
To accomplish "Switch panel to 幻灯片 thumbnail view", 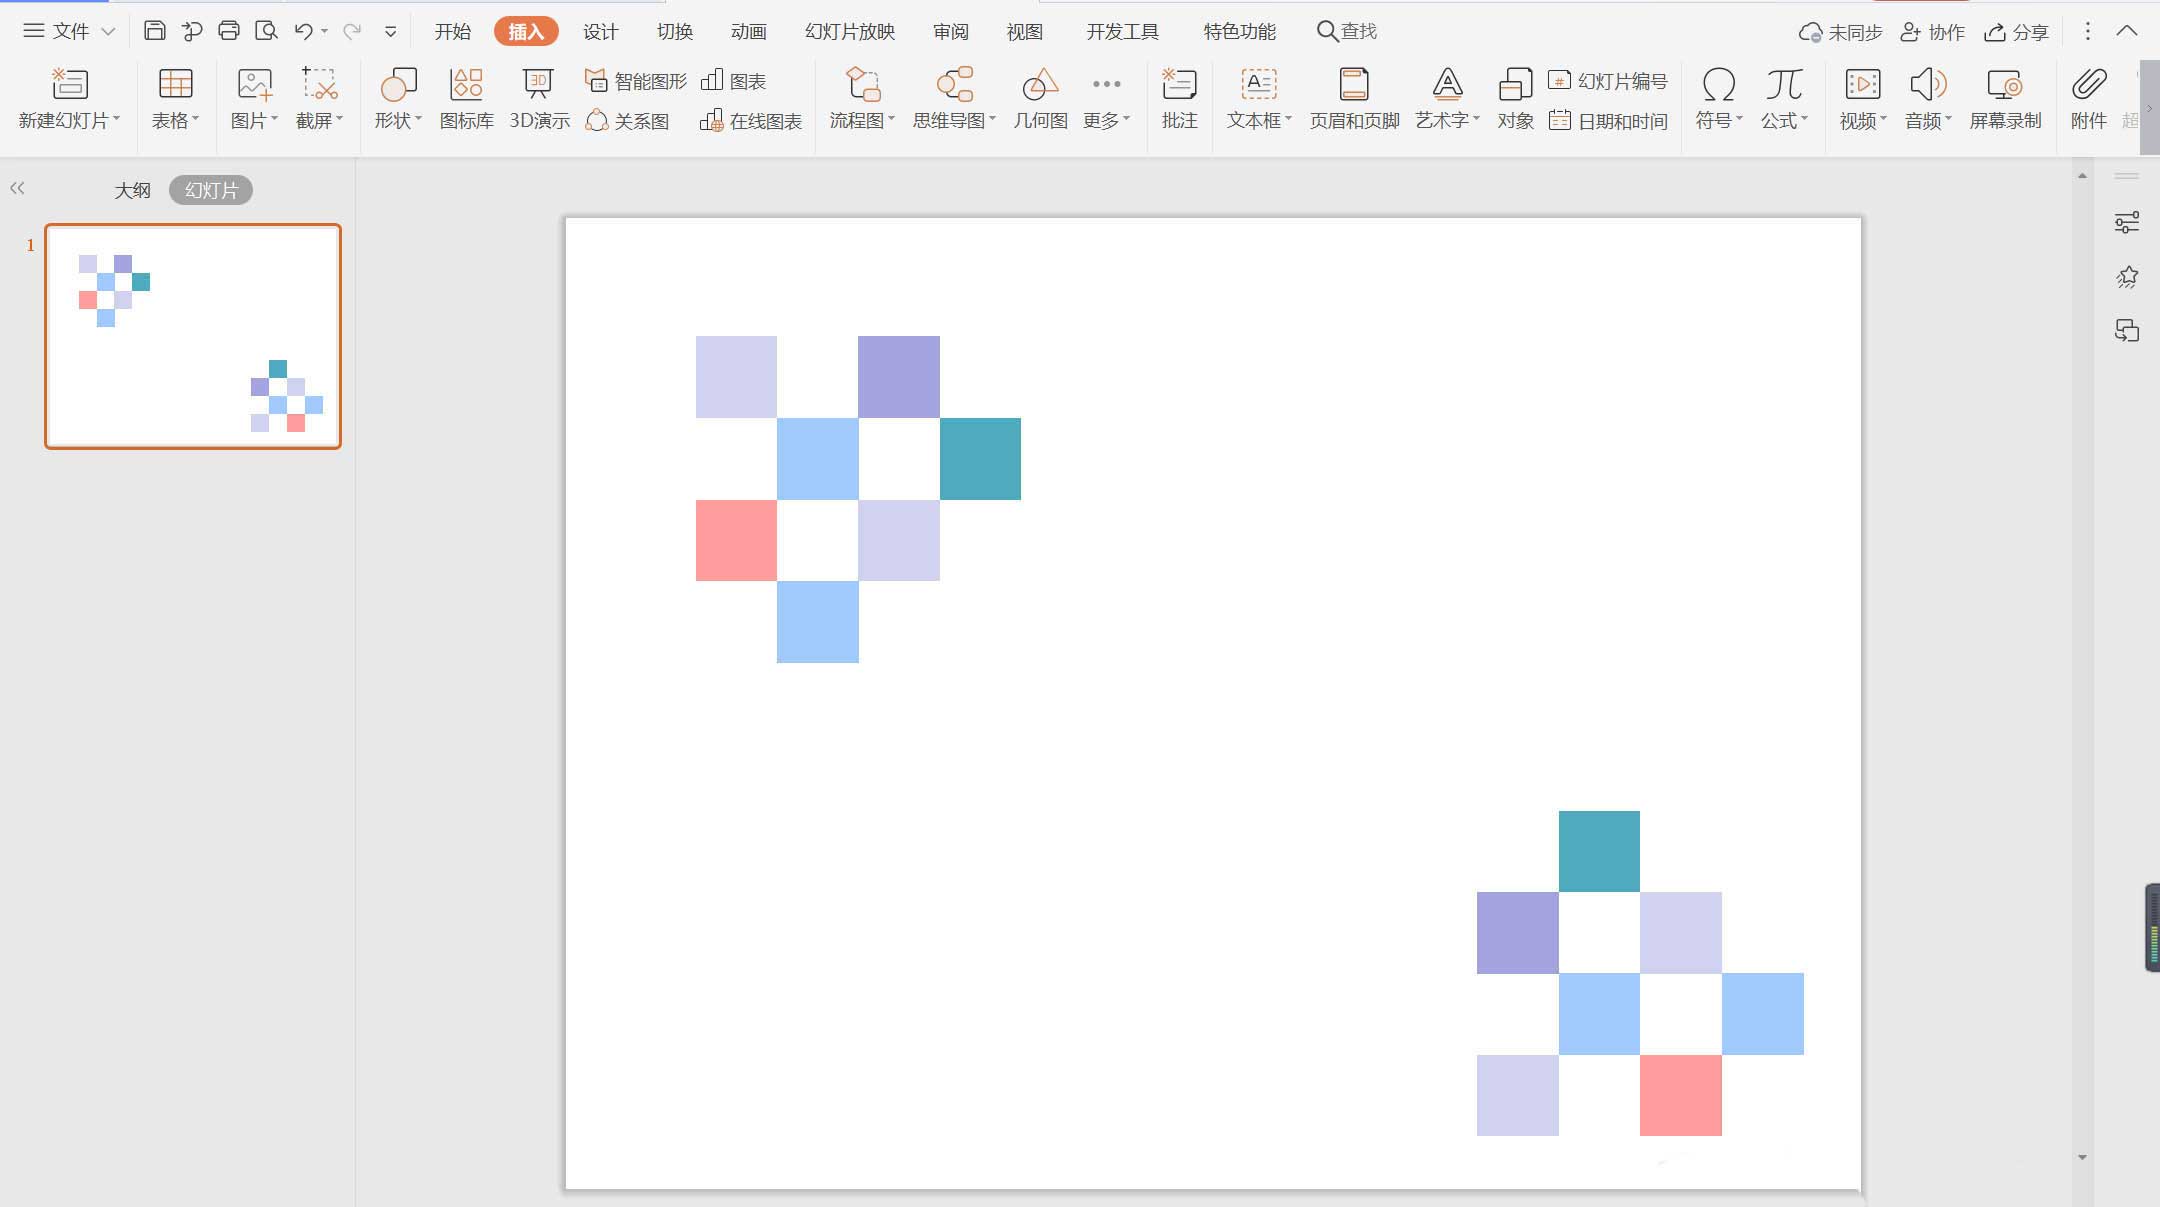I will (211, 190).
